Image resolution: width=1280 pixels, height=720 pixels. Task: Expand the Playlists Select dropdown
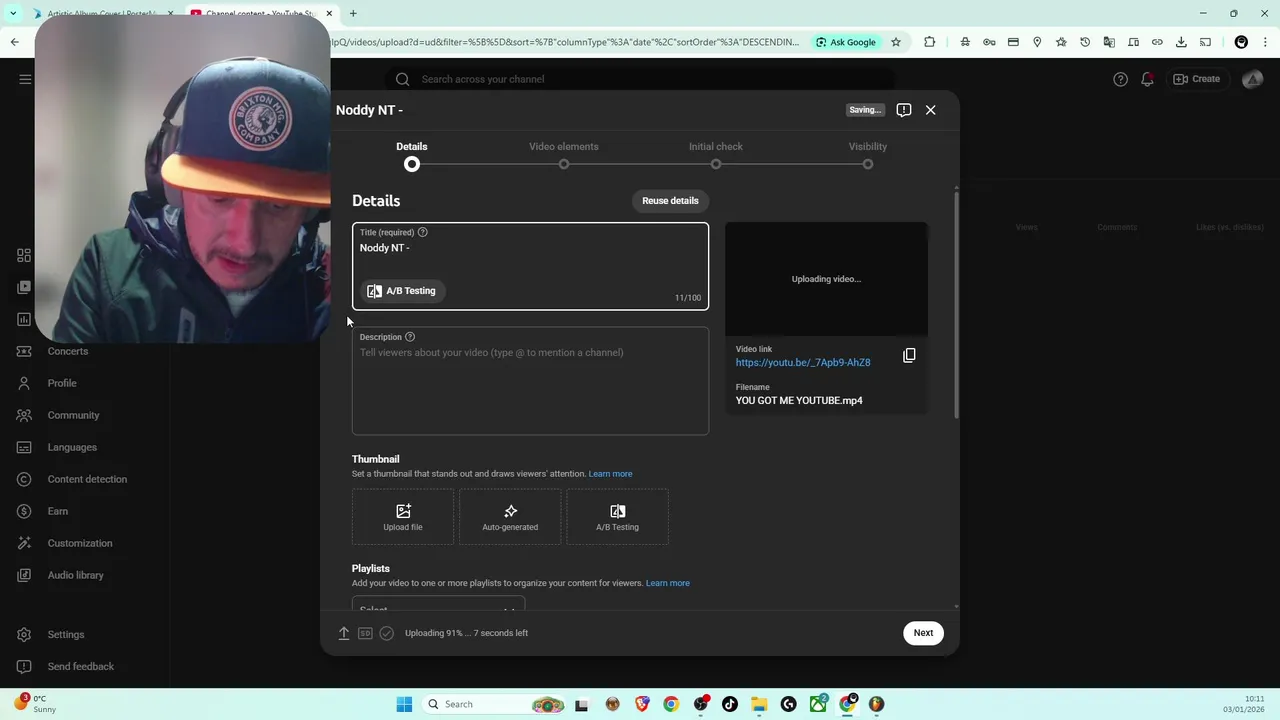438,606
